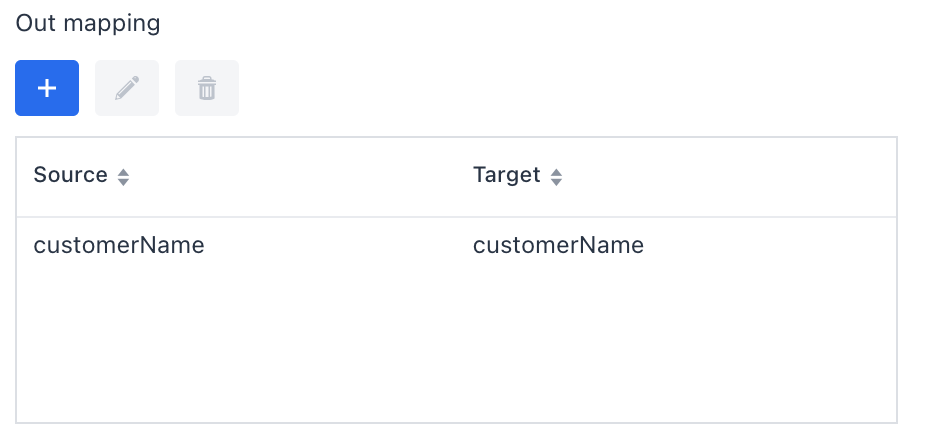Click the sort icon beside Source
Image resolution: width=926 pixels, height=440 pixels.
[x=123, y=177]
